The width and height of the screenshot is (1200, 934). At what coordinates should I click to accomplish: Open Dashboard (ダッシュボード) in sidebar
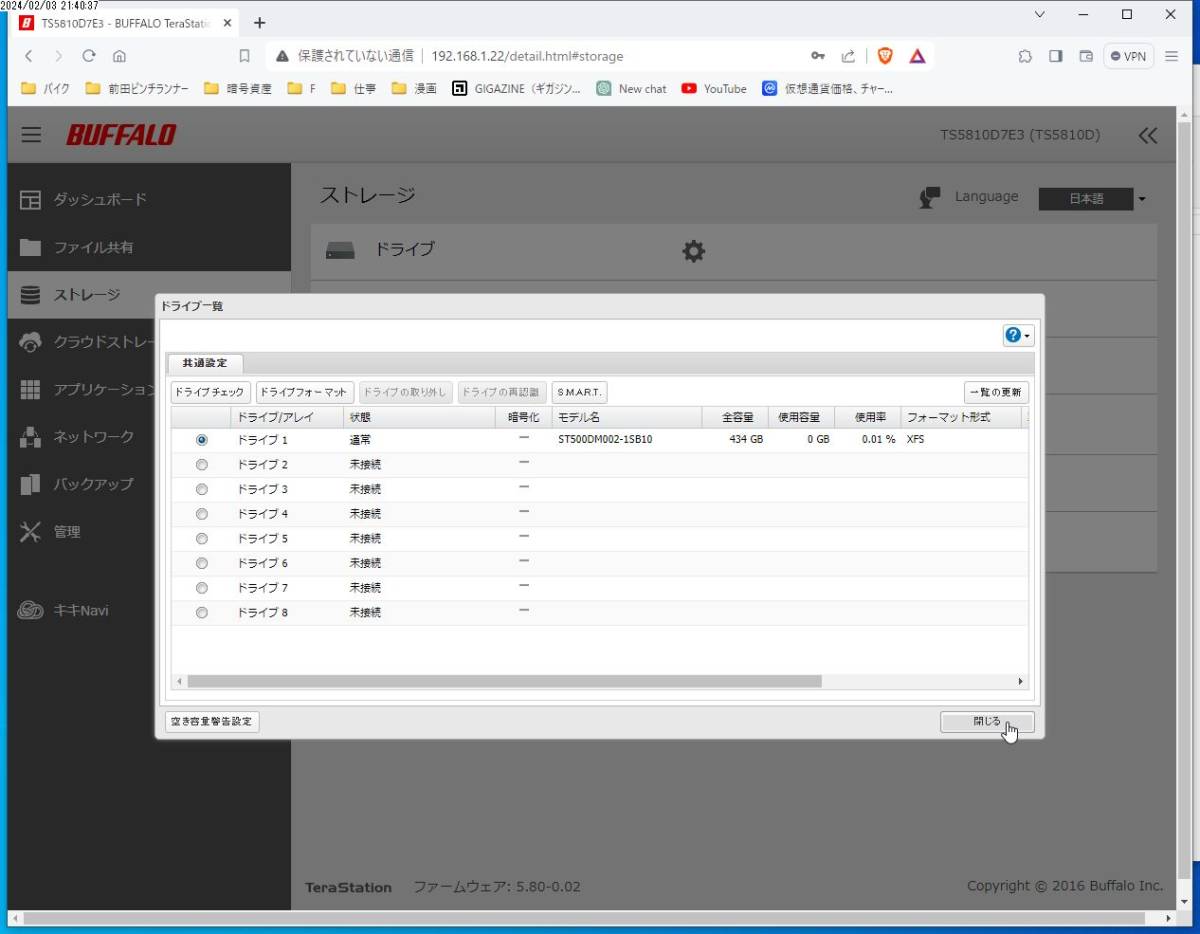point(149,199)
